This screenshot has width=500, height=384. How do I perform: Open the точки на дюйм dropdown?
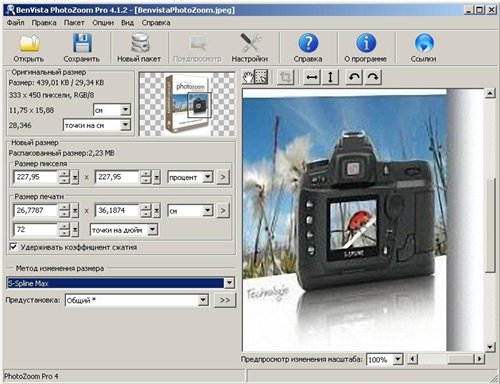[x=153, y=229]
